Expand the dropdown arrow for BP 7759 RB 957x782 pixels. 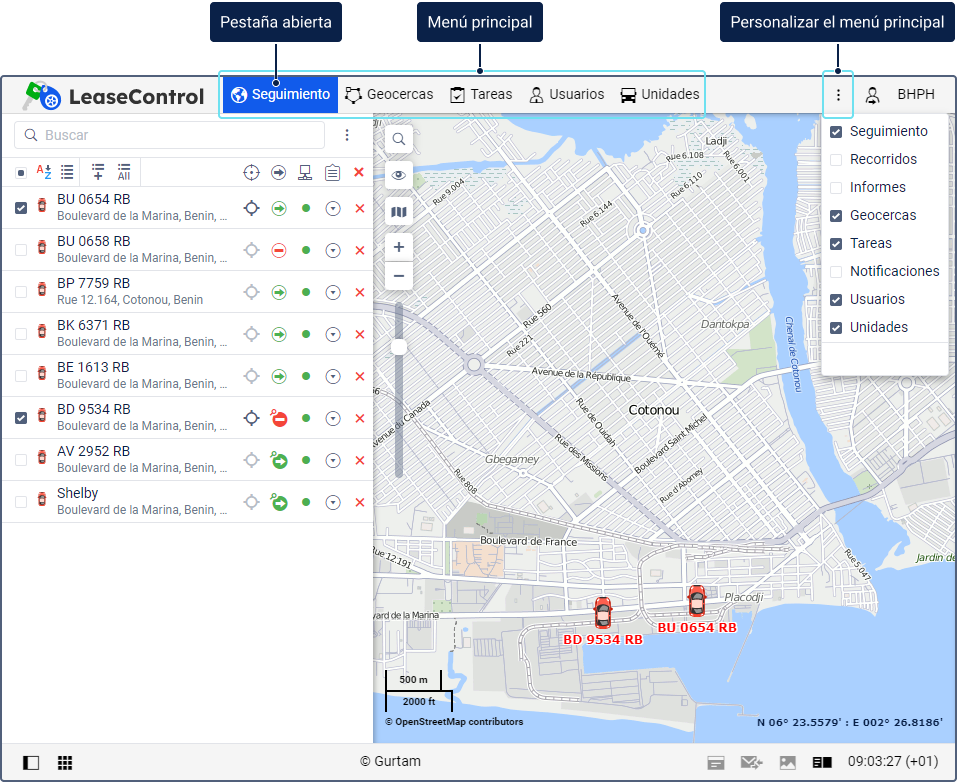332,292
